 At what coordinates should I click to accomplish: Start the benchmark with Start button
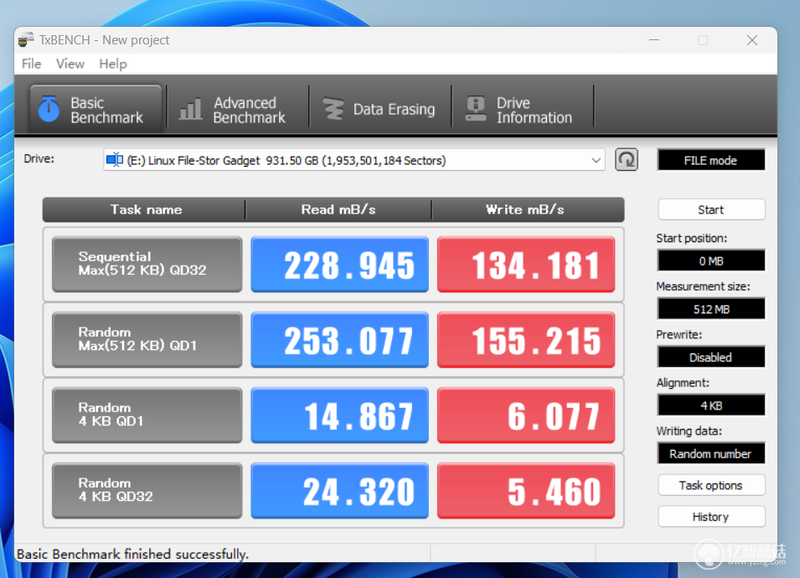pyautogui.click(x=711, y=210)
